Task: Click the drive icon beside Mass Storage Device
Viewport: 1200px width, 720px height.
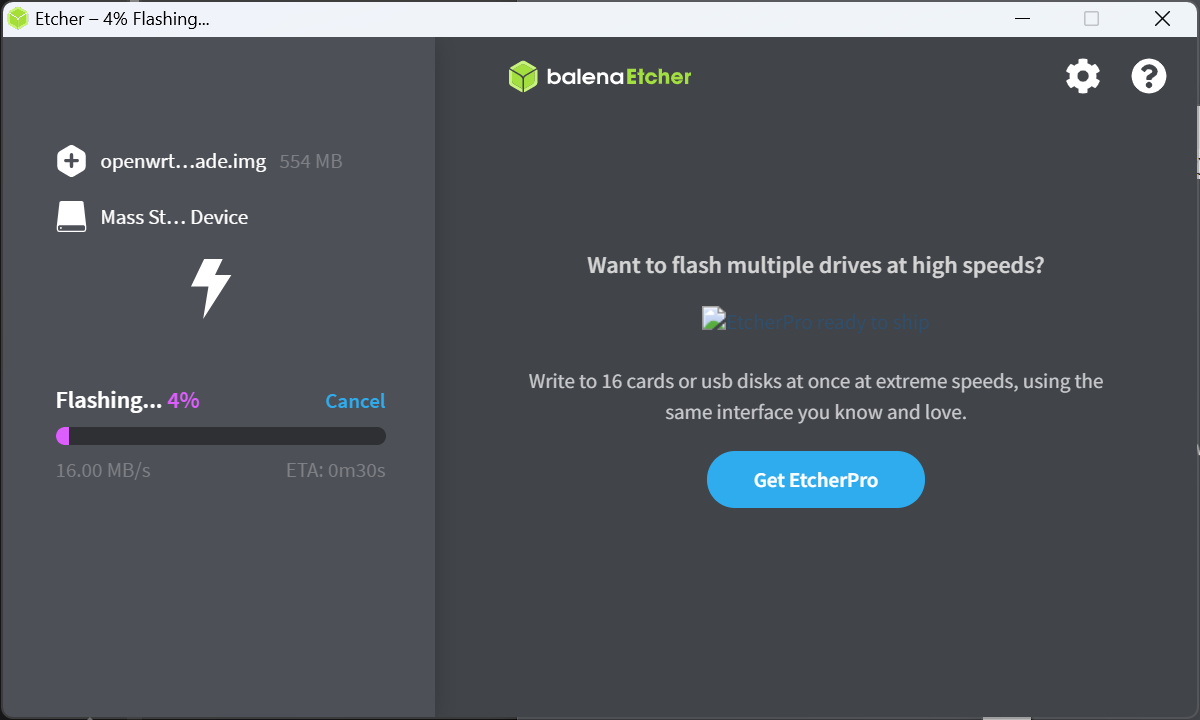Action: coord(71,217)
